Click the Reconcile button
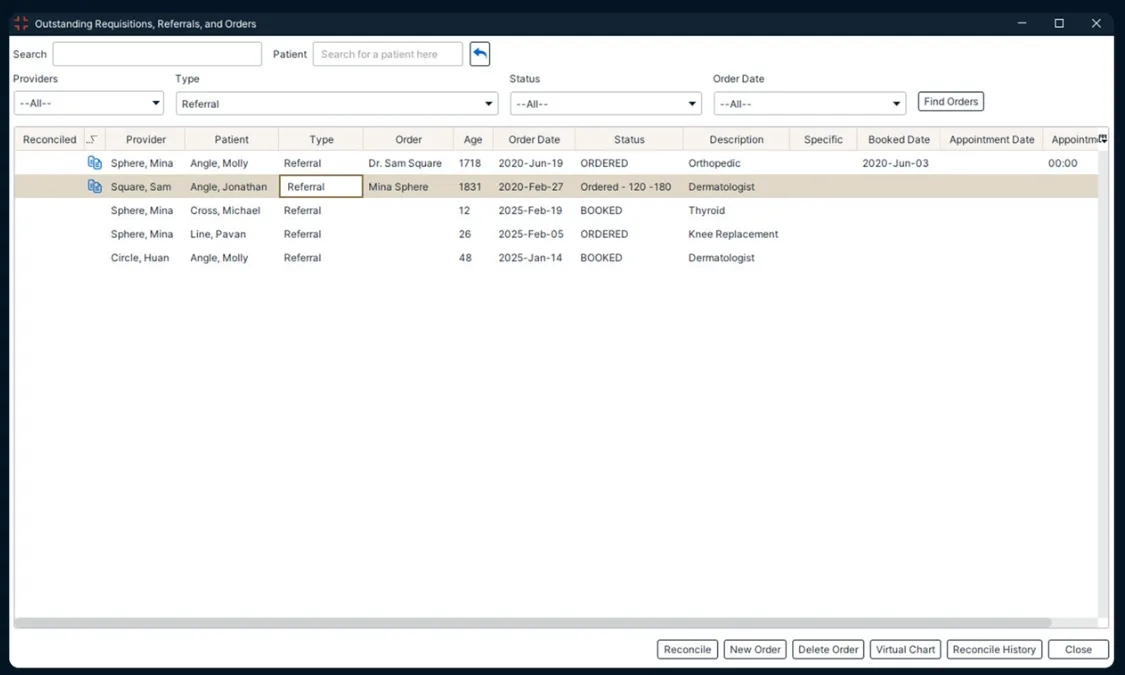 (x=687, y=649)
